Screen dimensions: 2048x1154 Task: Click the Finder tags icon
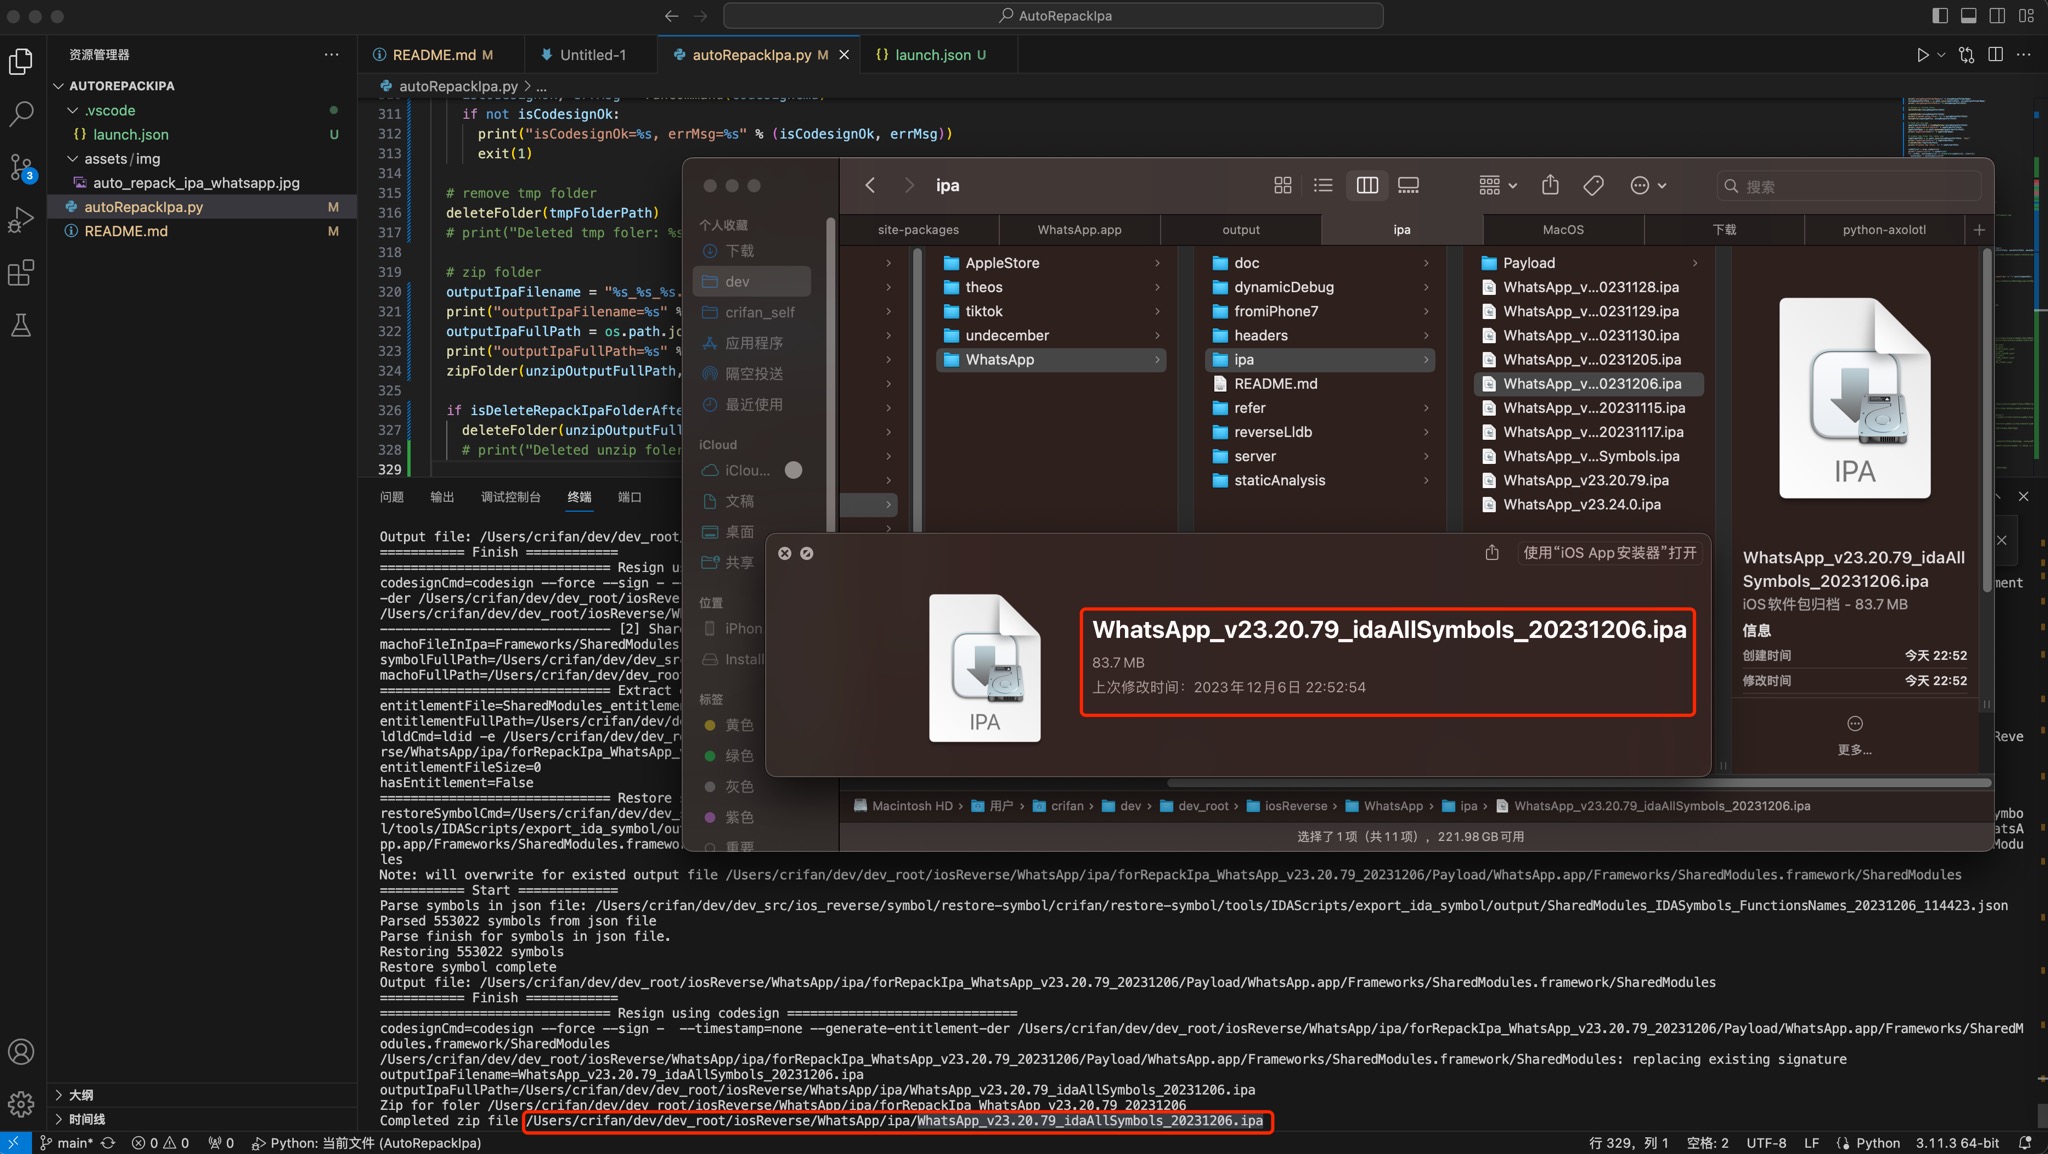1593,185
